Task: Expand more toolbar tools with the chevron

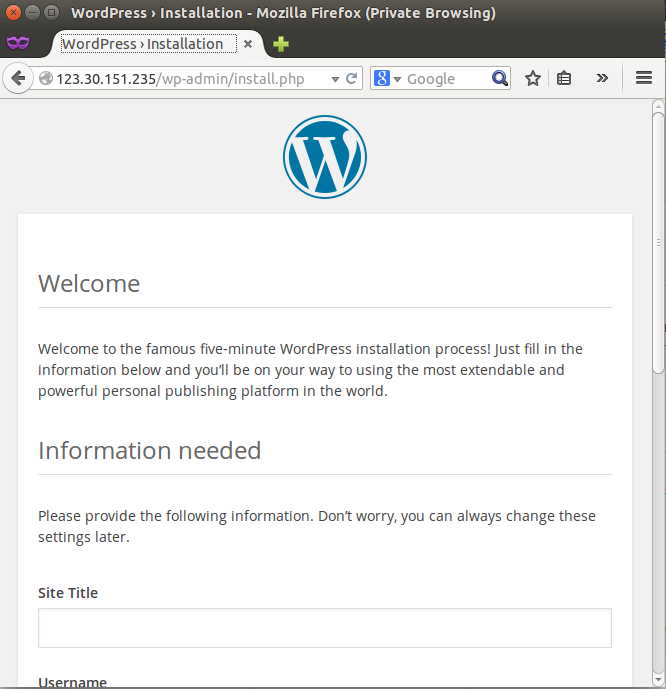Action: tap(602, 78)
